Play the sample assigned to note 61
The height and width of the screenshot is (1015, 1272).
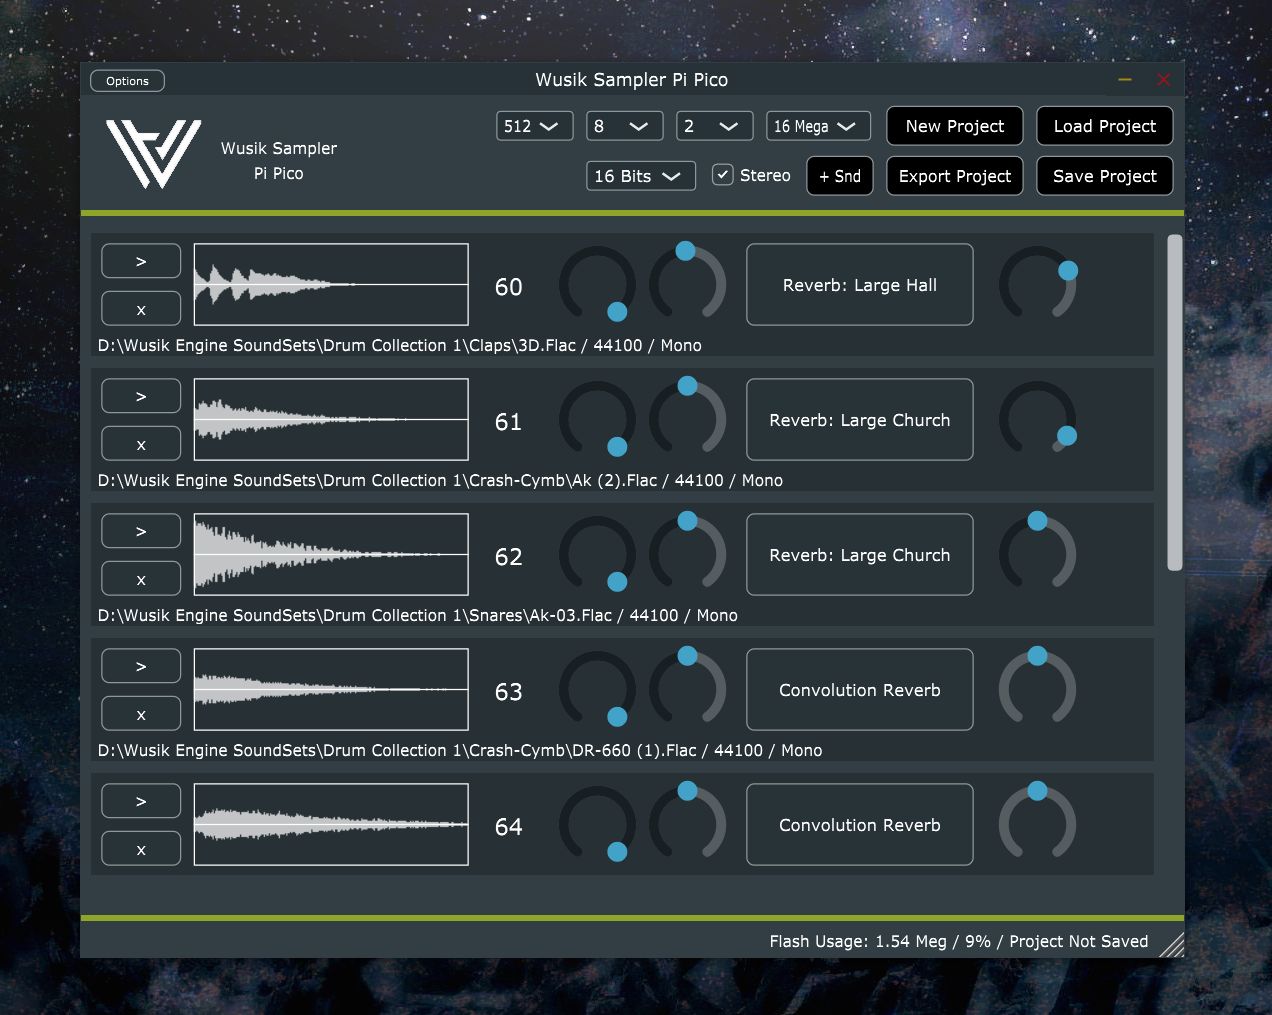click(x=141, y=396)
